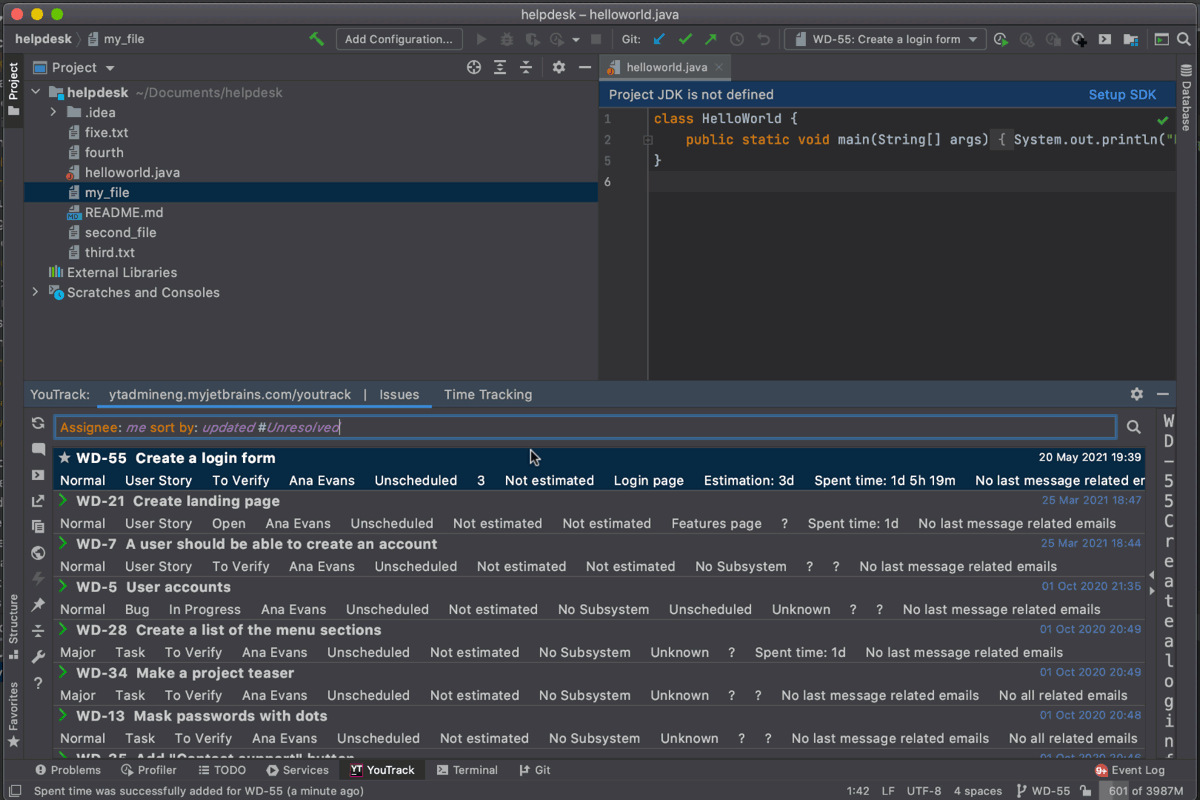Toggle the lock icon in the status bar
The height and width of the screenshot is (800, 1200).
(x=1086, y=791)
